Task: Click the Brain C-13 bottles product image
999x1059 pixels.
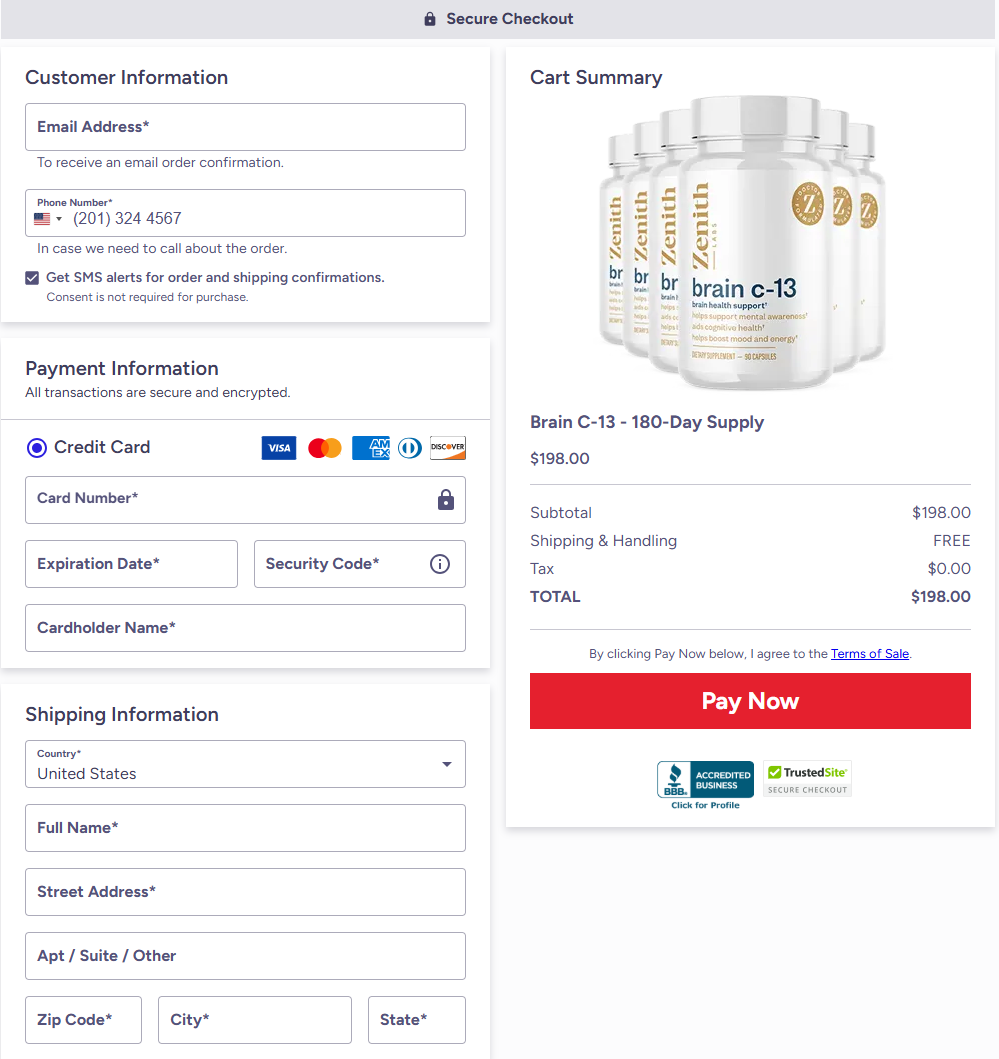Action: click(x=741, y=243)
